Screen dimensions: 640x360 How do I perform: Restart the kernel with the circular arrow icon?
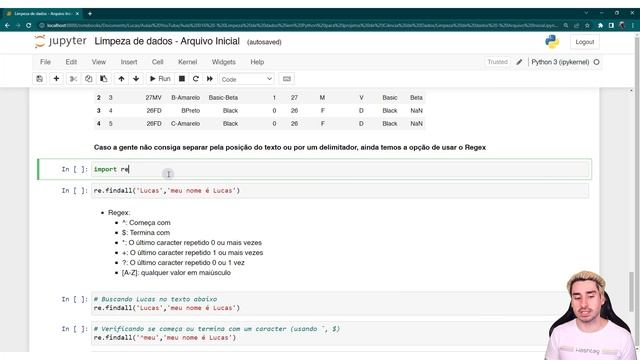click(196, 79)
